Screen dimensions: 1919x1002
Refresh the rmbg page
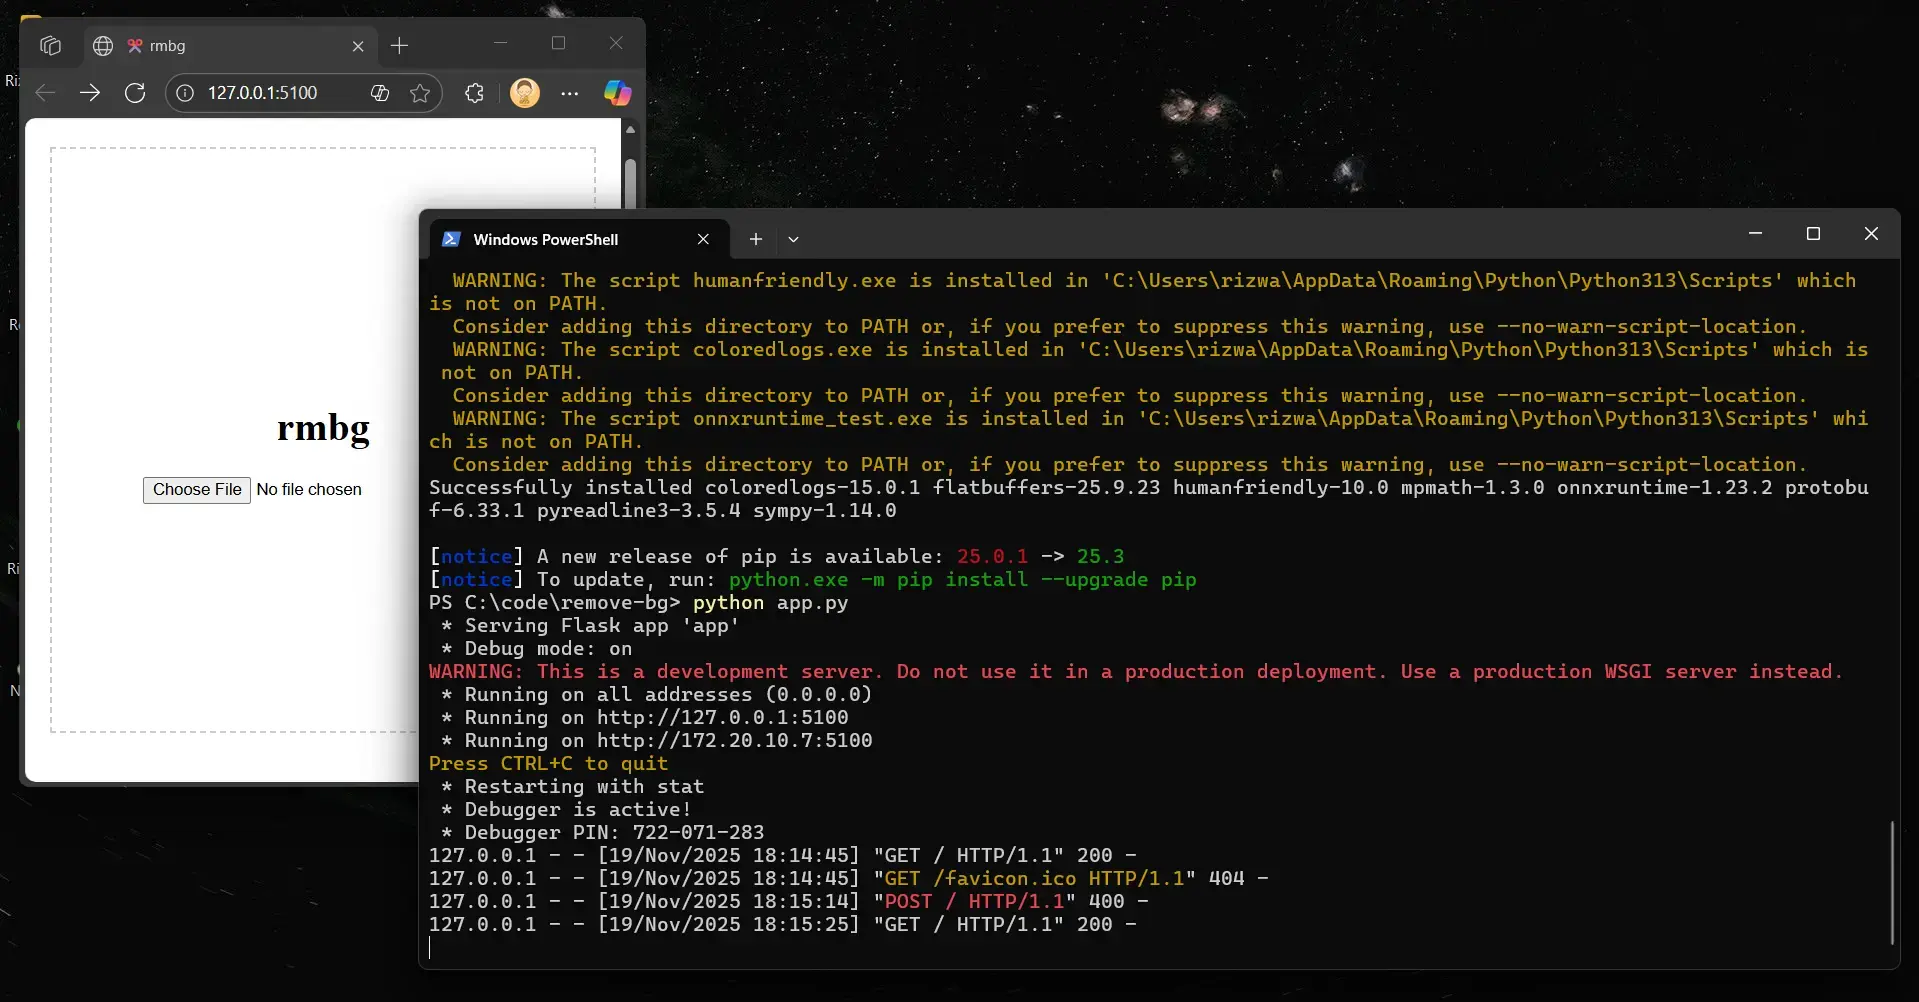pos(135,92)
